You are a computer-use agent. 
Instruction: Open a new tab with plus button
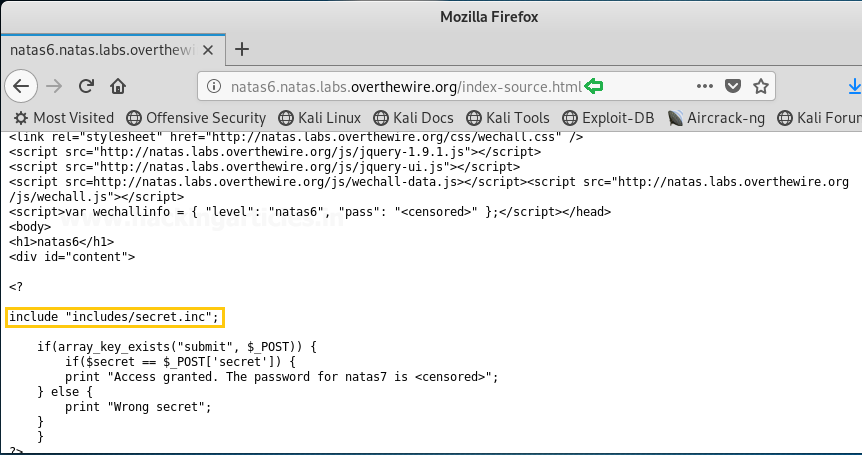[241, 49]
